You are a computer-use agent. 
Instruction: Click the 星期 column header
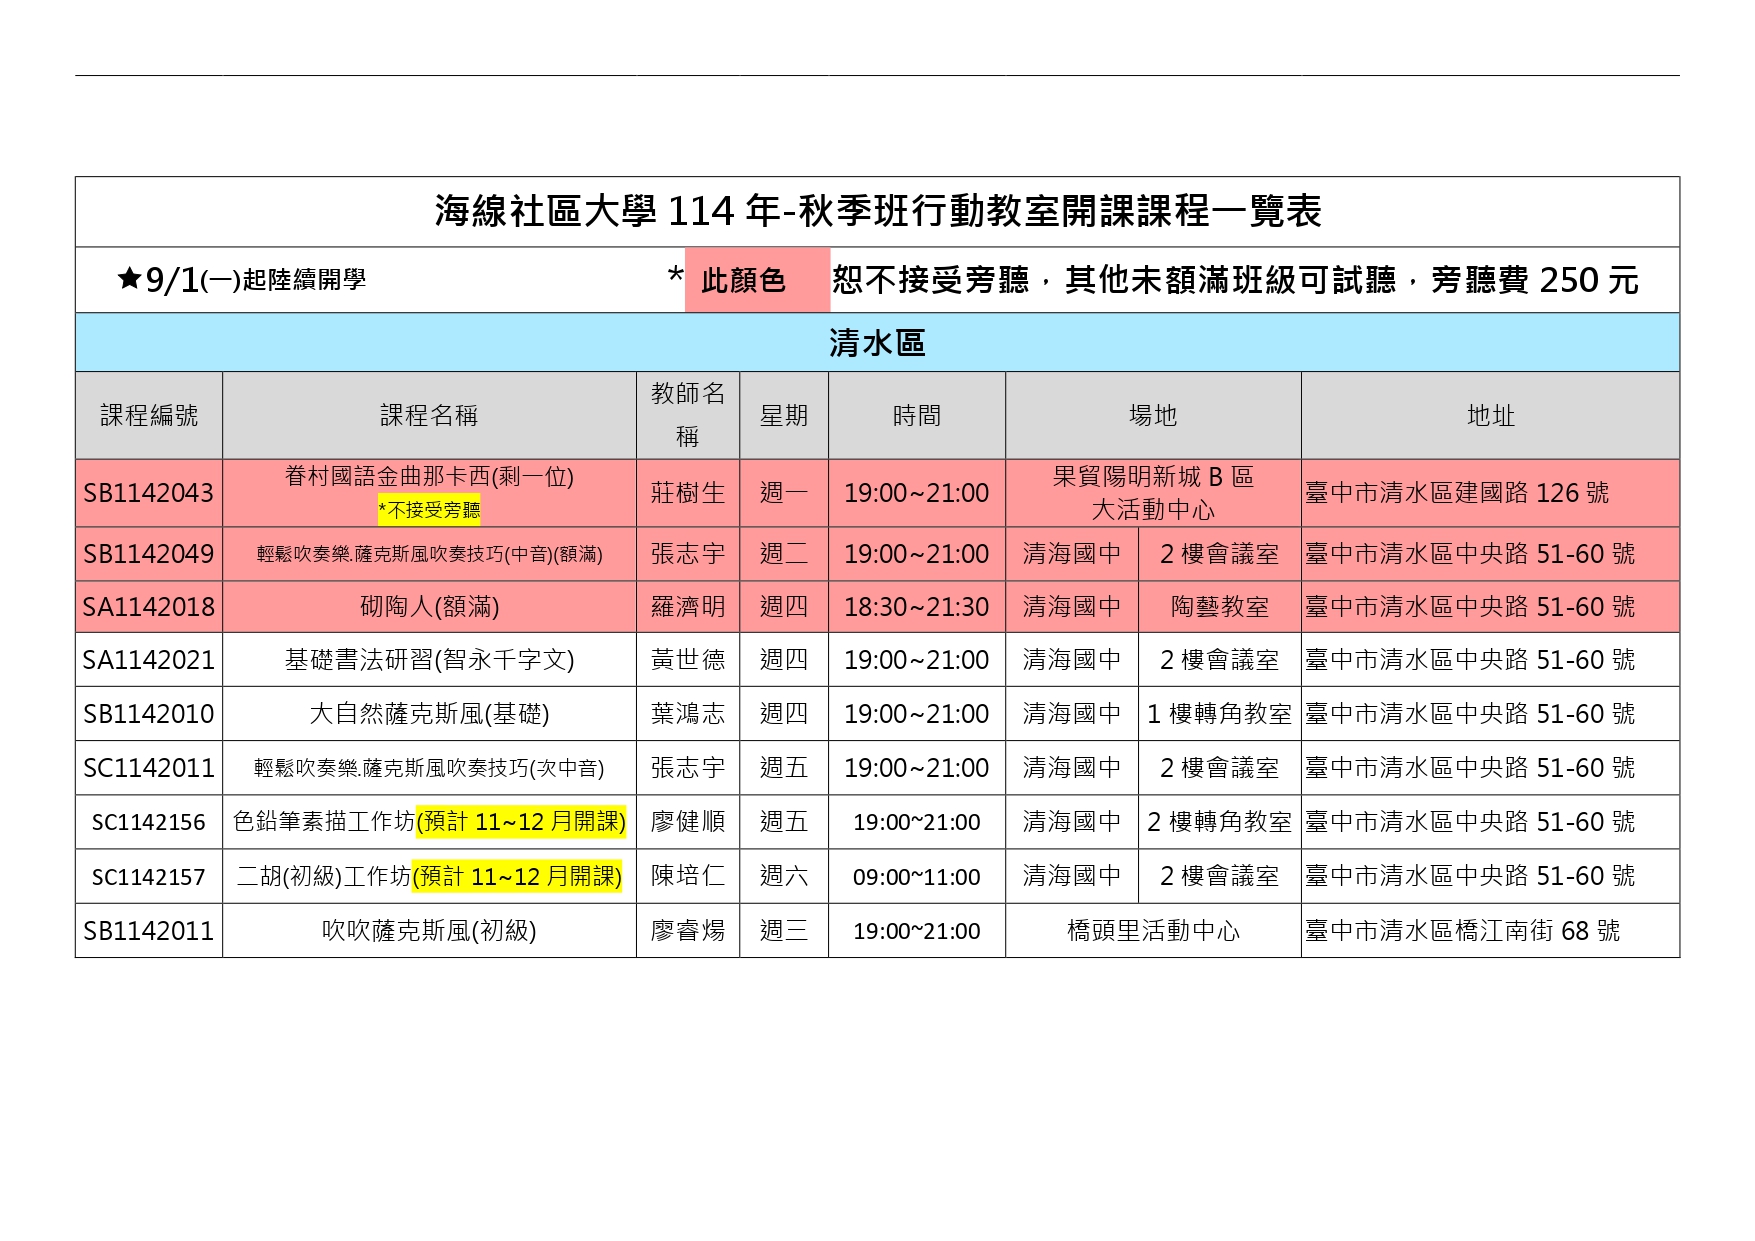point(783,416)
